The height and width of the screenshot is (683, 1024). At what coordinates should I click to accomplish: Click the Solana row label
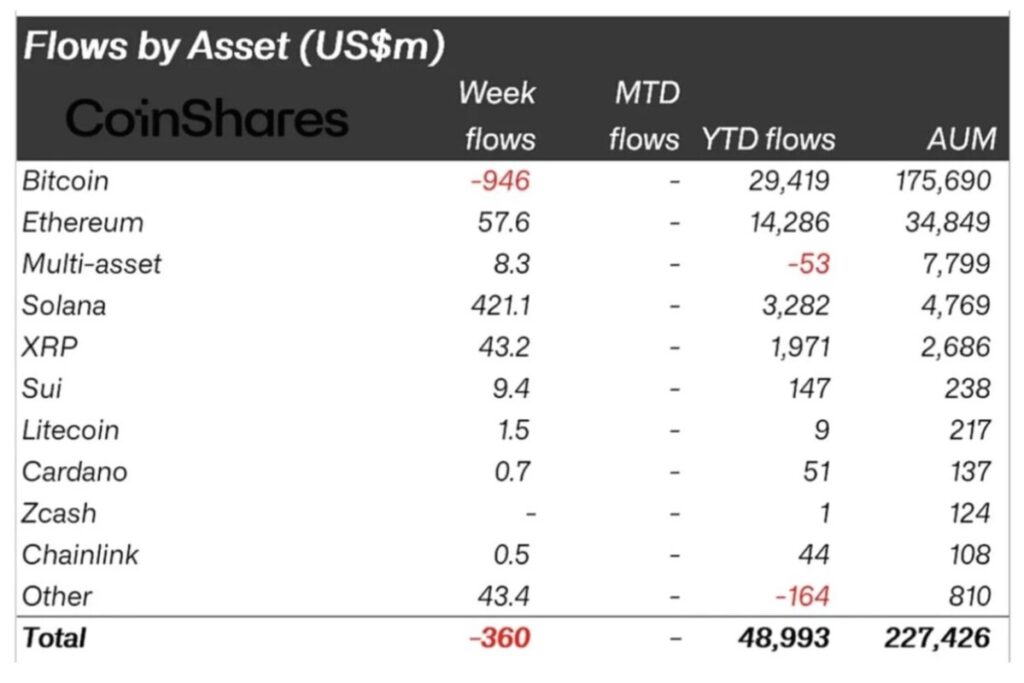click(x=63, y=305)
